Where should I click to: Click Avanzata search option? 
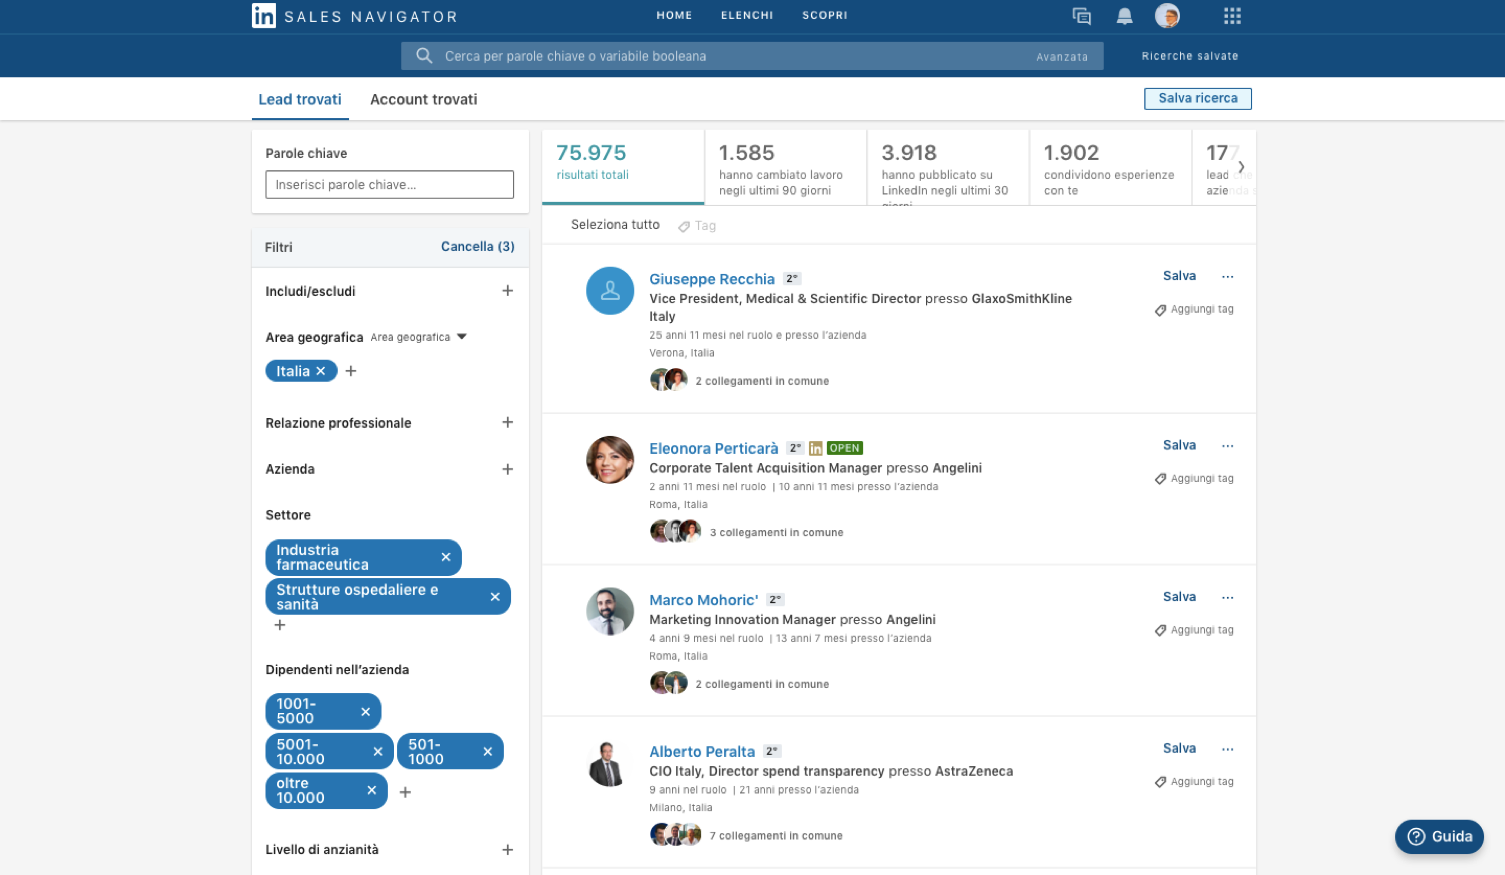click(1062, 57)
